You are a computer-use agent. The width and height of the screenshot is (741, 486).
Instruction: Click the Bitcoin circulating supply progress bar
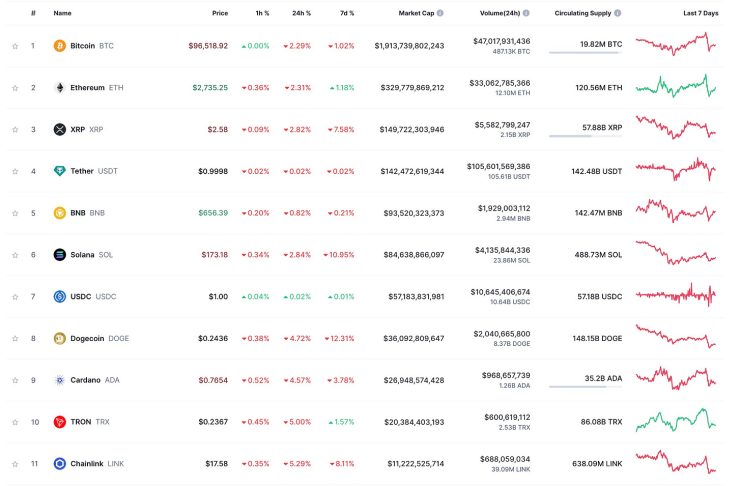[x=584, y=53]
